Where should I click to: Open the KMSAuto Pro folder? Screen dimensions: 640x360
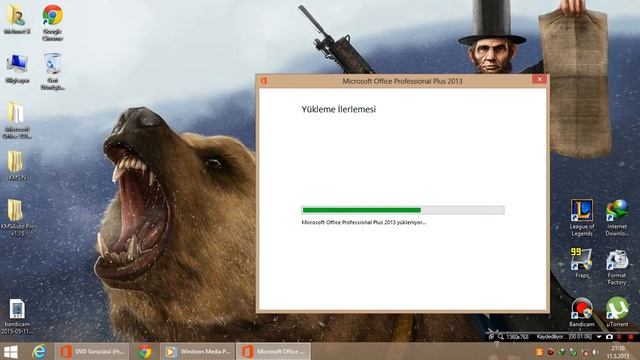tap(18, 218)
